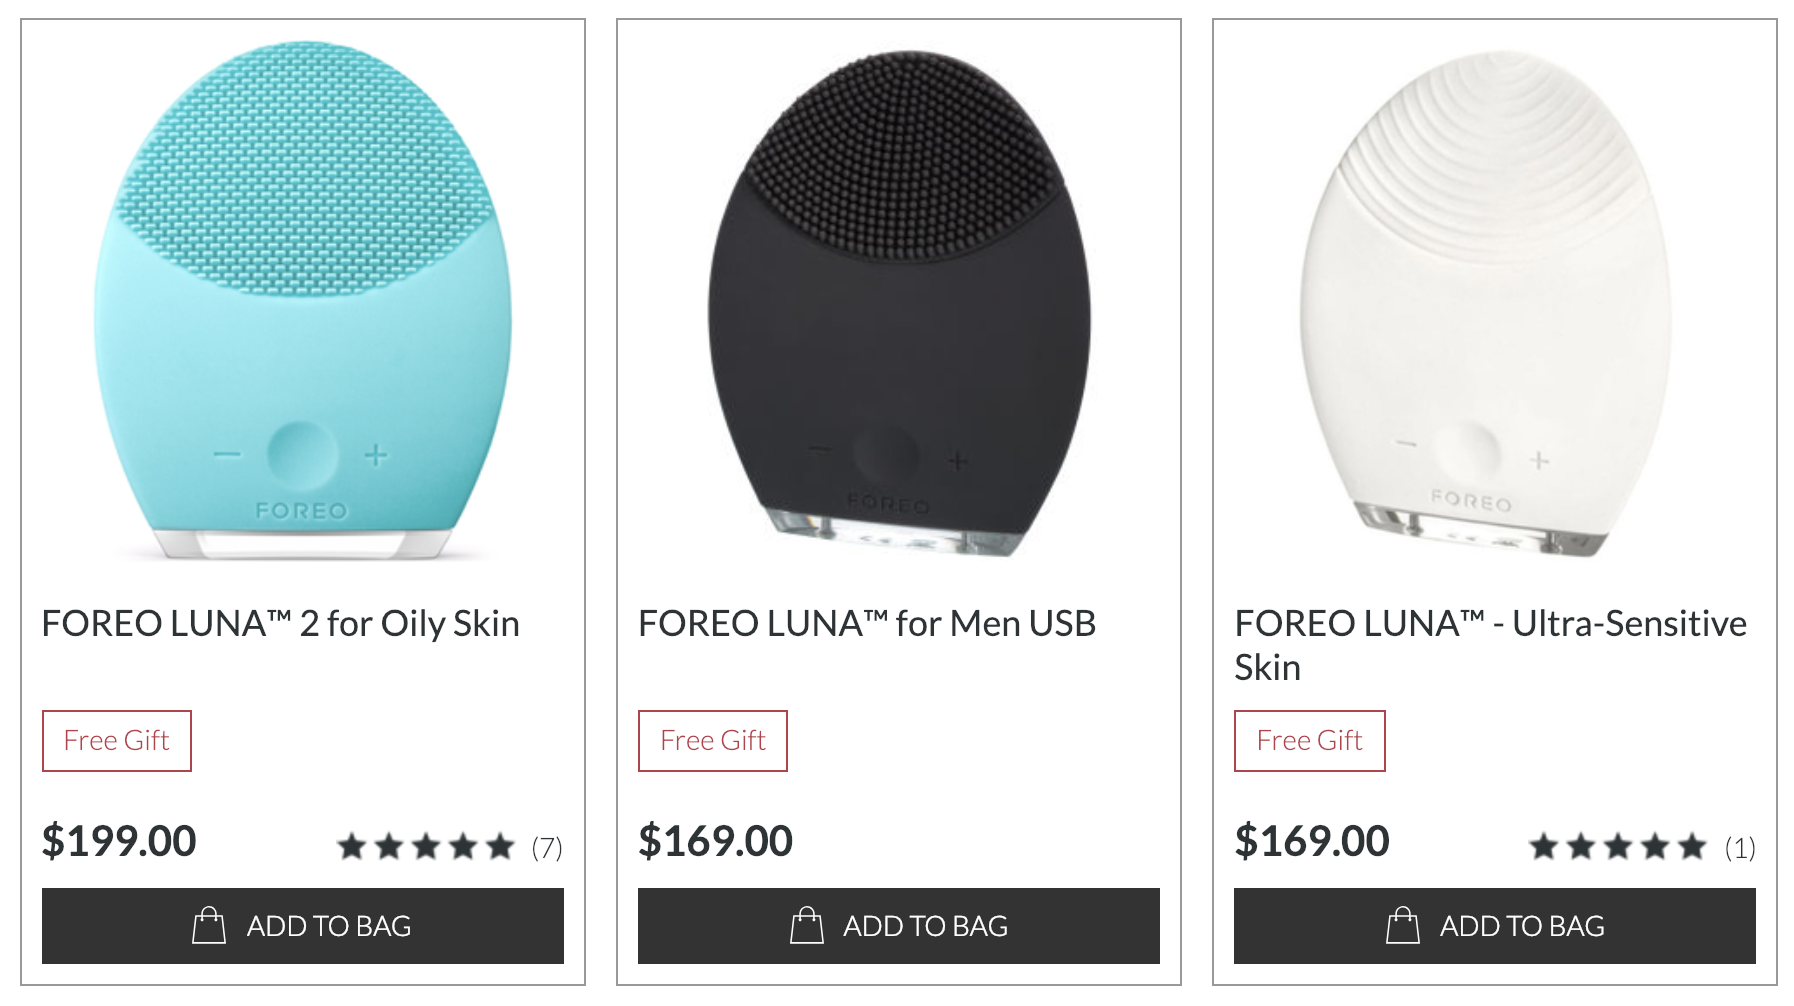Click bag icon on Ultra-Sensitive Add to Bag

pyautogui.click(x=1402, y=925)
